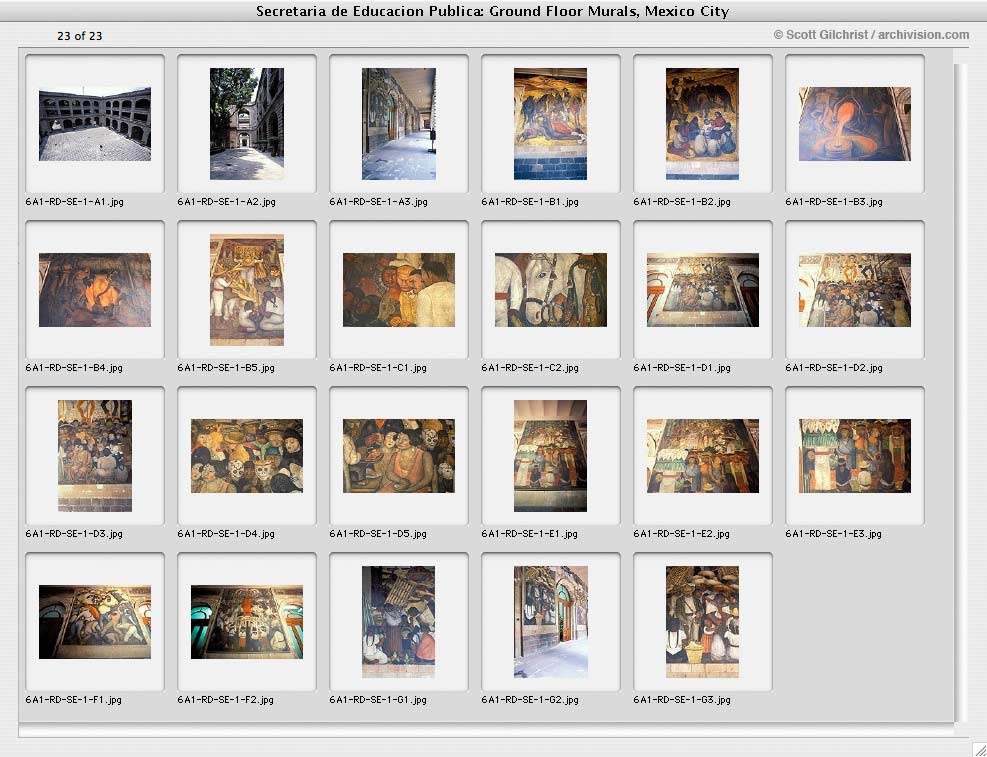
Task: Click the filename label 6A1-RD-SE-1-G1.jpg
Action: tap(378, 700)
